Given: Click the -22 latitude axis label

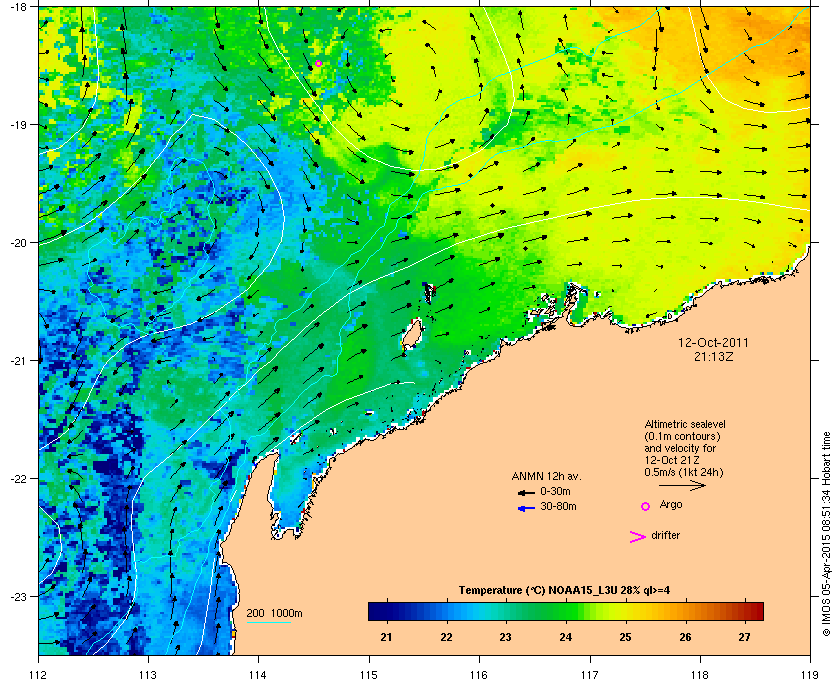Looking at the screenshot, I should pyautogui.click(x=18, y=478).
